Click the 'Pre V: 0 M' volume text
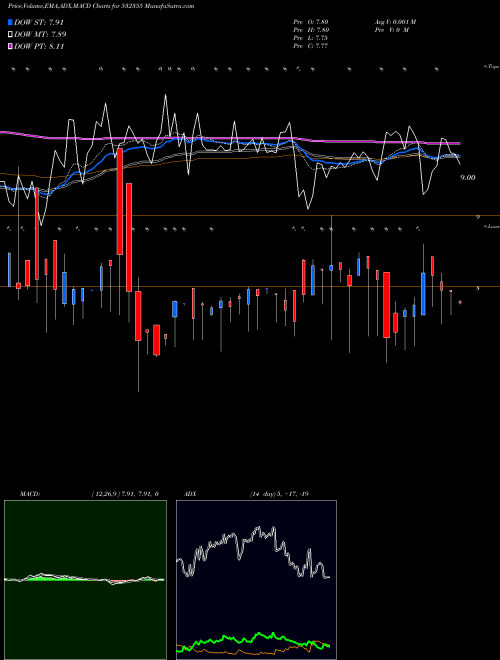Screen dimensions: 500x660 coord(391,30)
